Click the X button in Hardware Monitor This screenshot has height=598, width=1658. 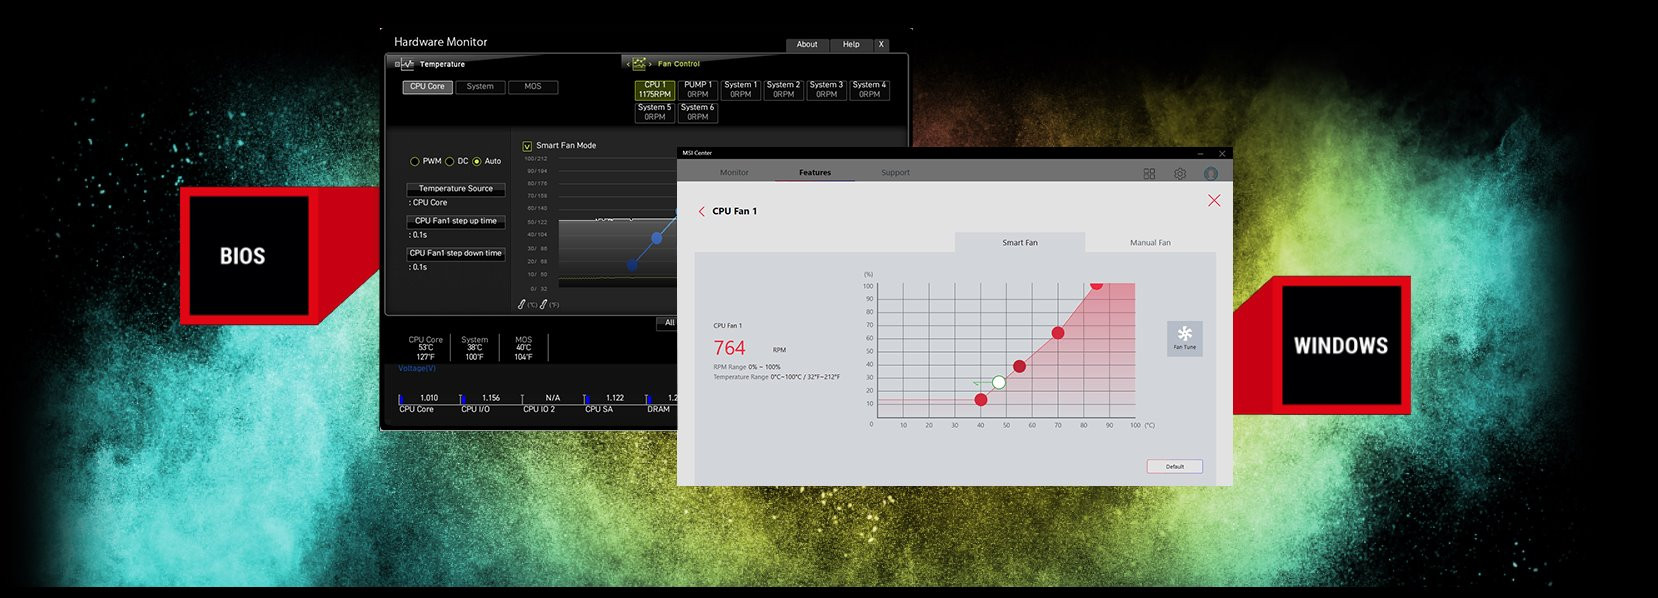[x=881, y=45]
